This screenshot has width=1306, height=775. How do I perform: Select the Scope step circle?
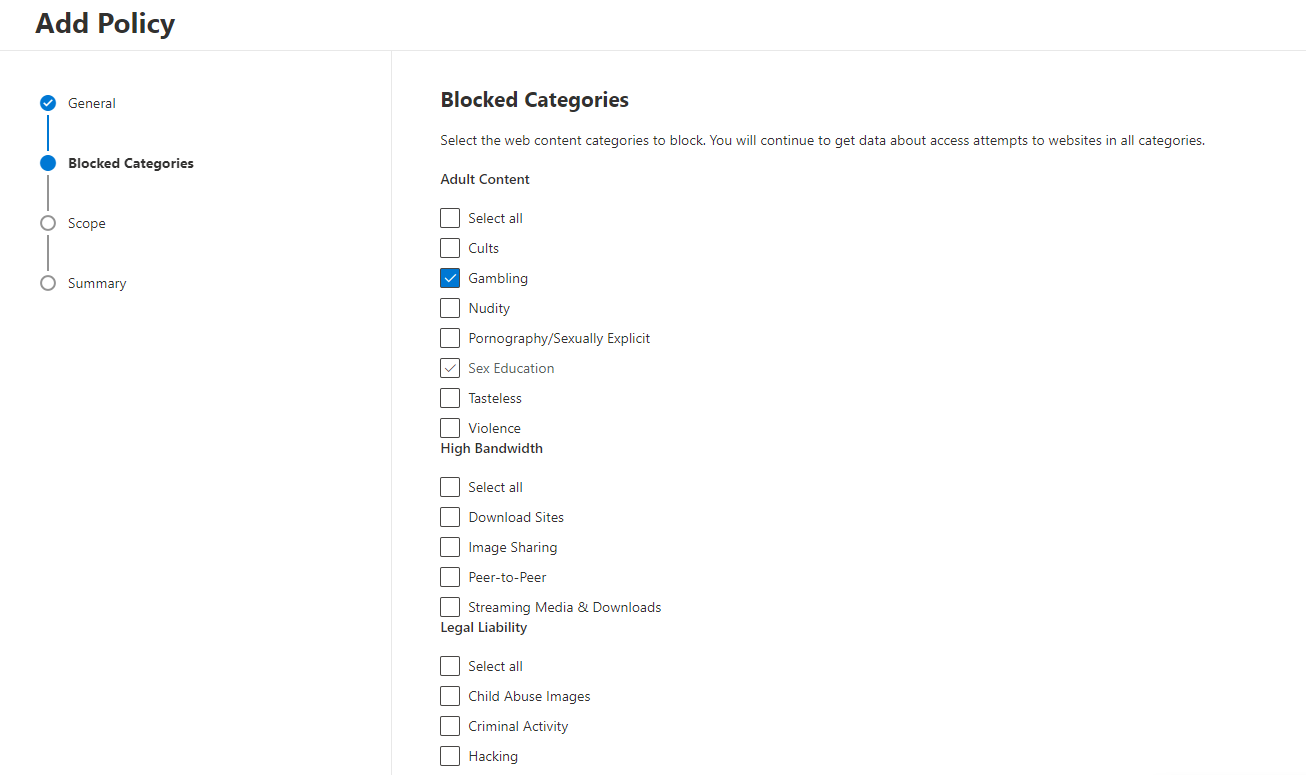click(x=47, y=222)
